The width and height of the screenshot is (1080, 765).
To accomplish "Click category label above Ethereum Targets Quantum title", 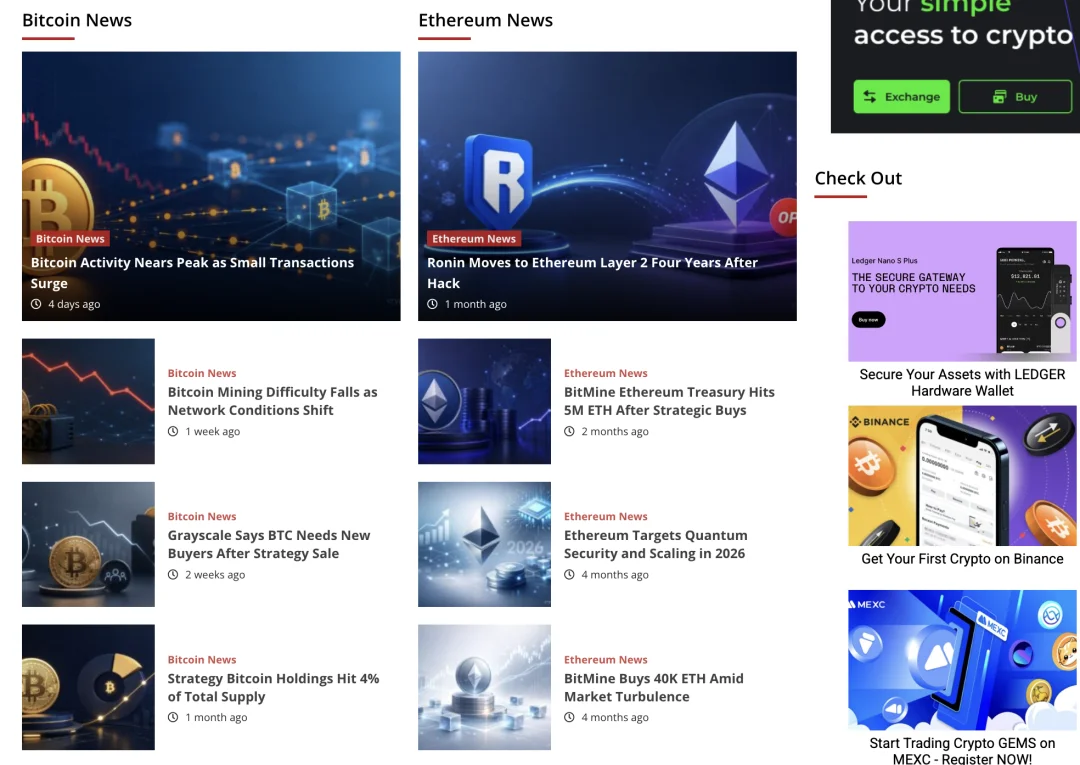I will tap(605, 516).
